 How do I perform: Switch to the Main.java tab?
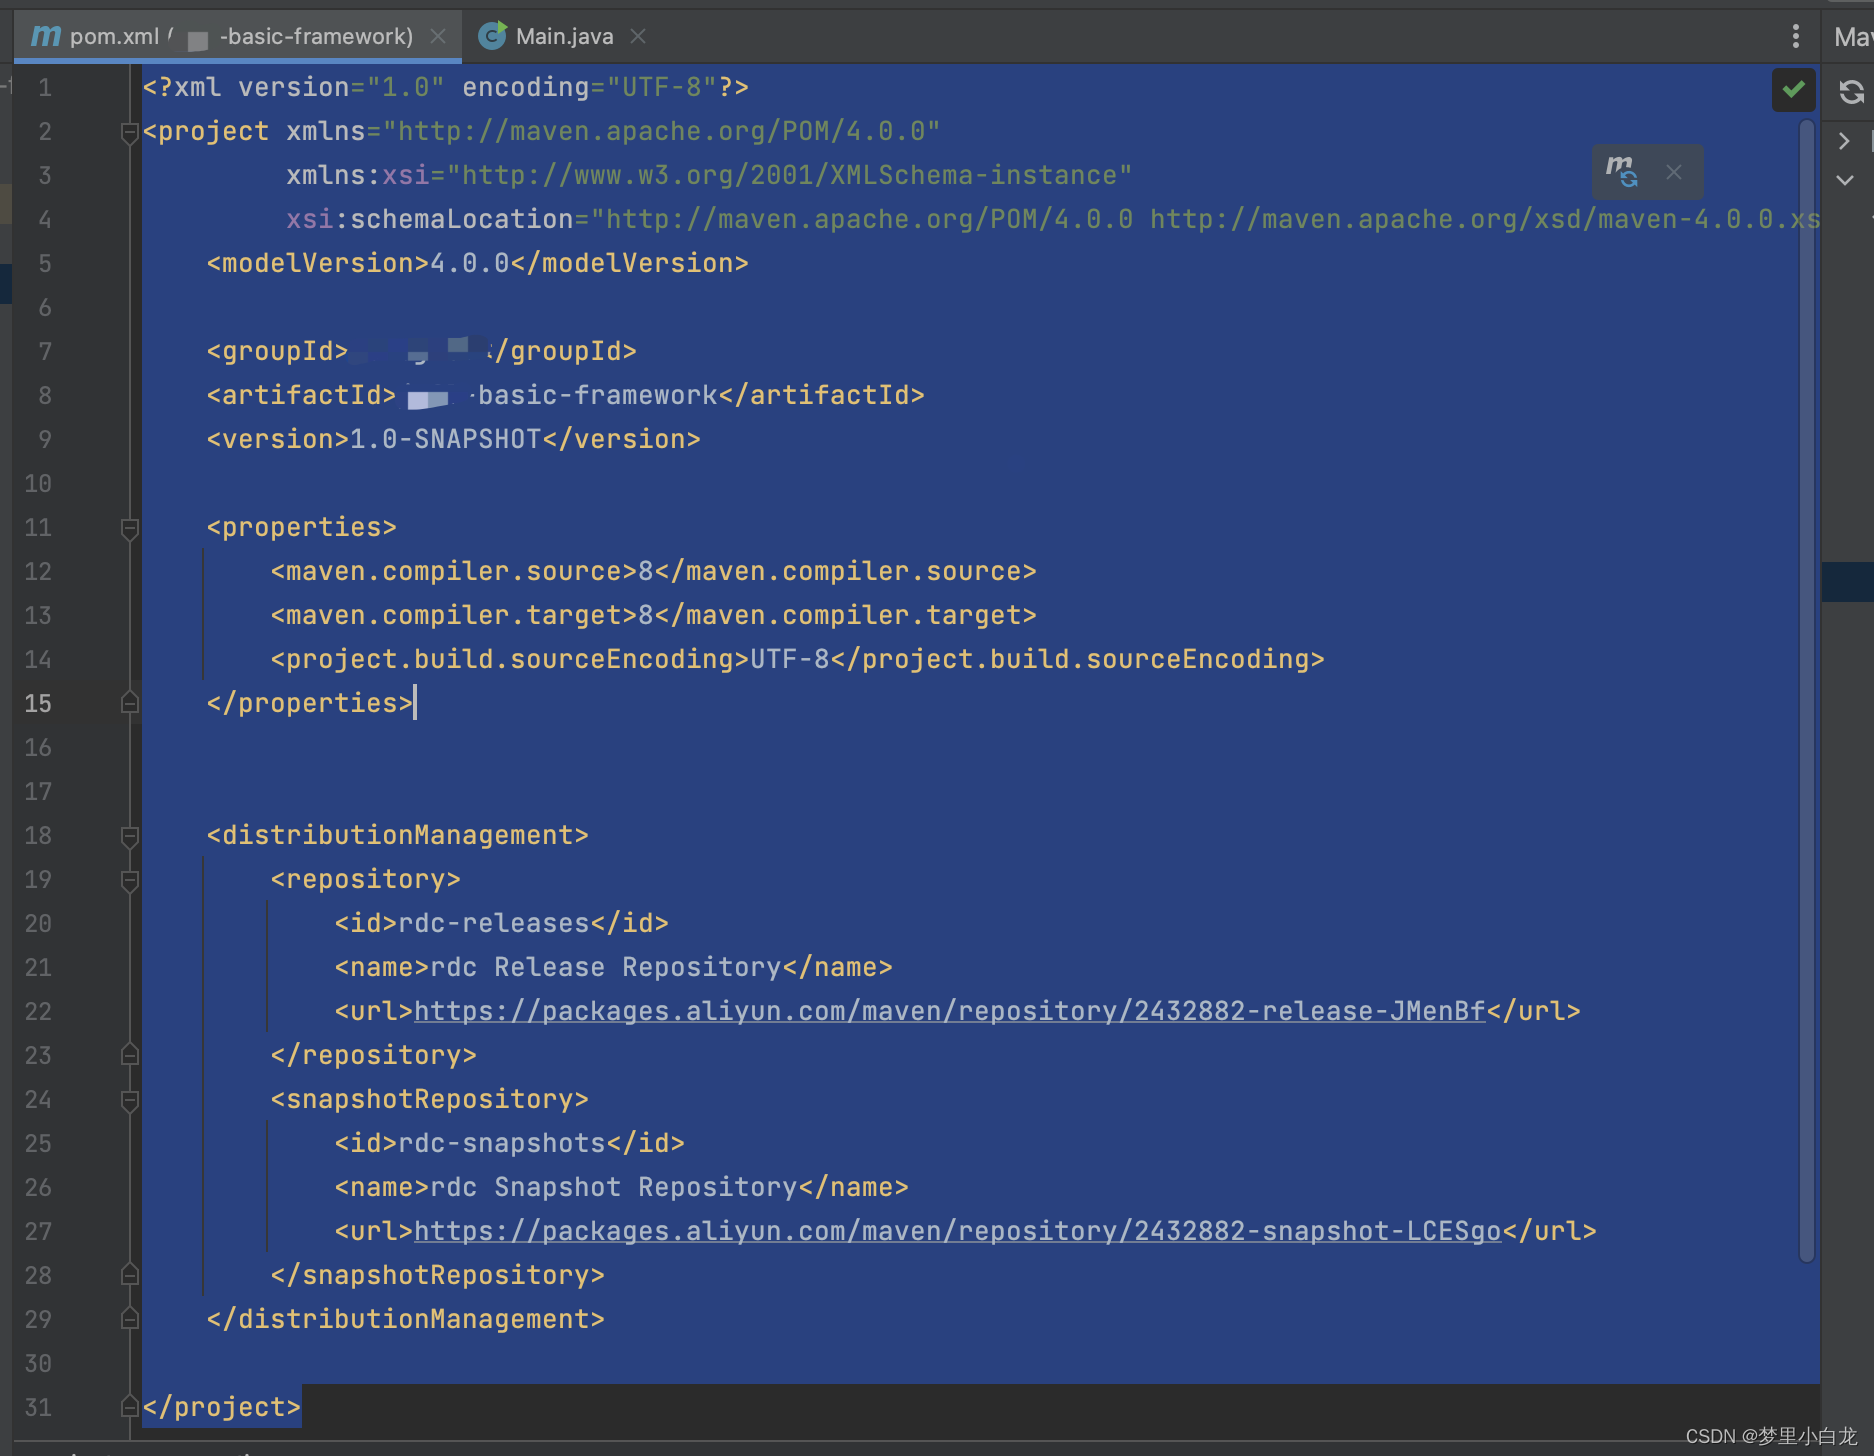click(564, 37)
